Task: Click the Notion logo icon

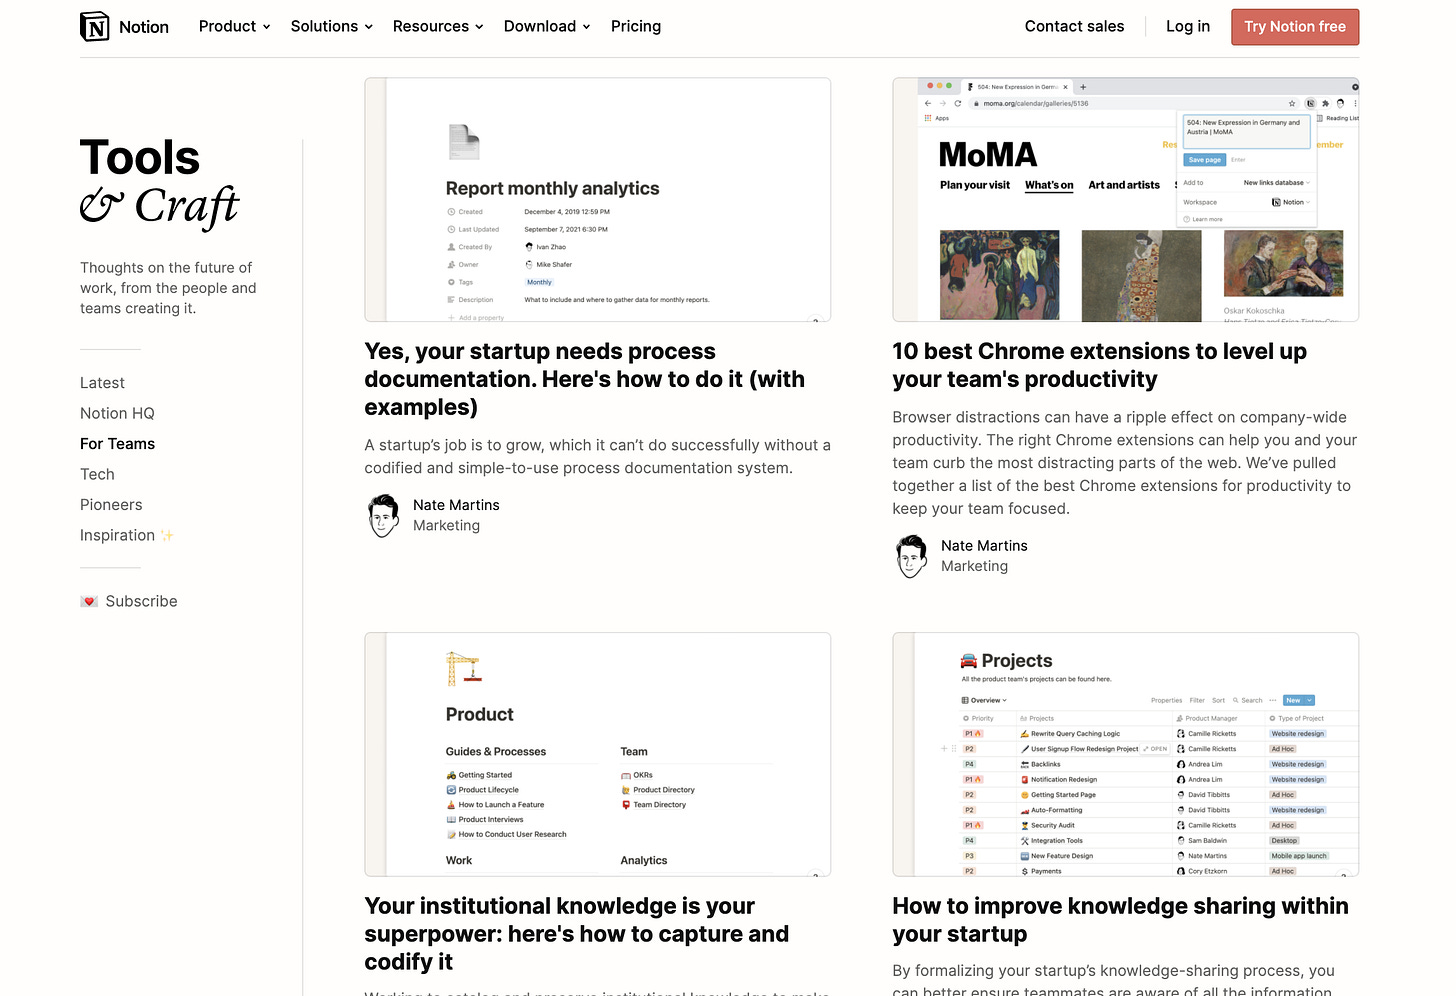Action: pos(95,26)
